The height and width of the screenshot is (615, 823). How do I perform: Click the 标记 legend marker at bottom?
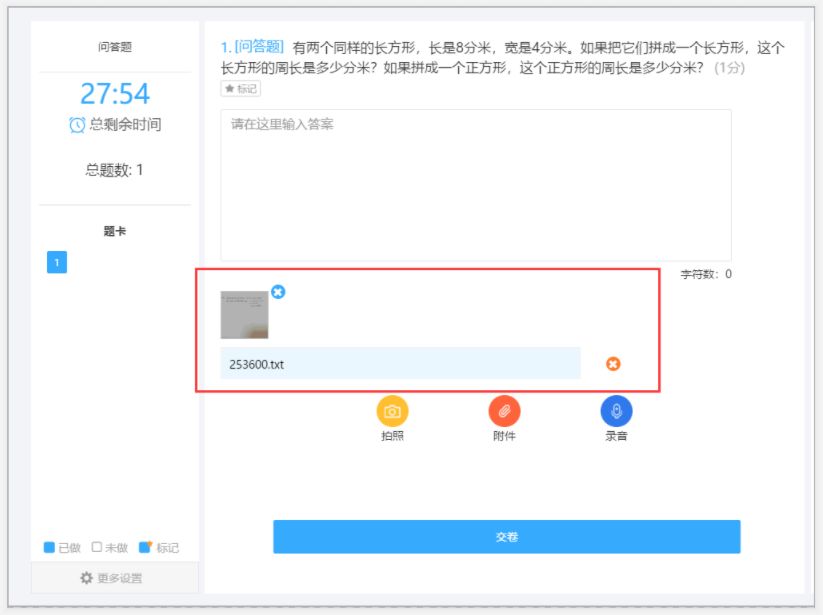pyautogui.click(x=145, y=547)
